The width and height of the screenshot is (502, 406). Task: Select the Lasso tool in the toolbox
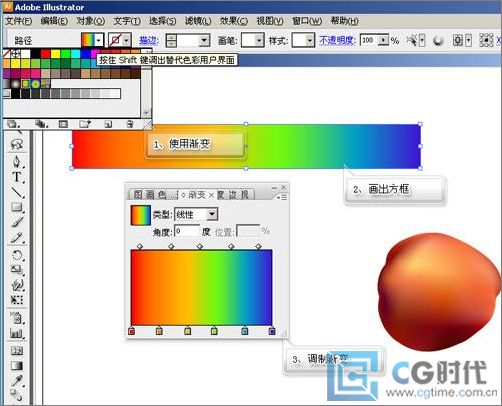pos(17,144)
